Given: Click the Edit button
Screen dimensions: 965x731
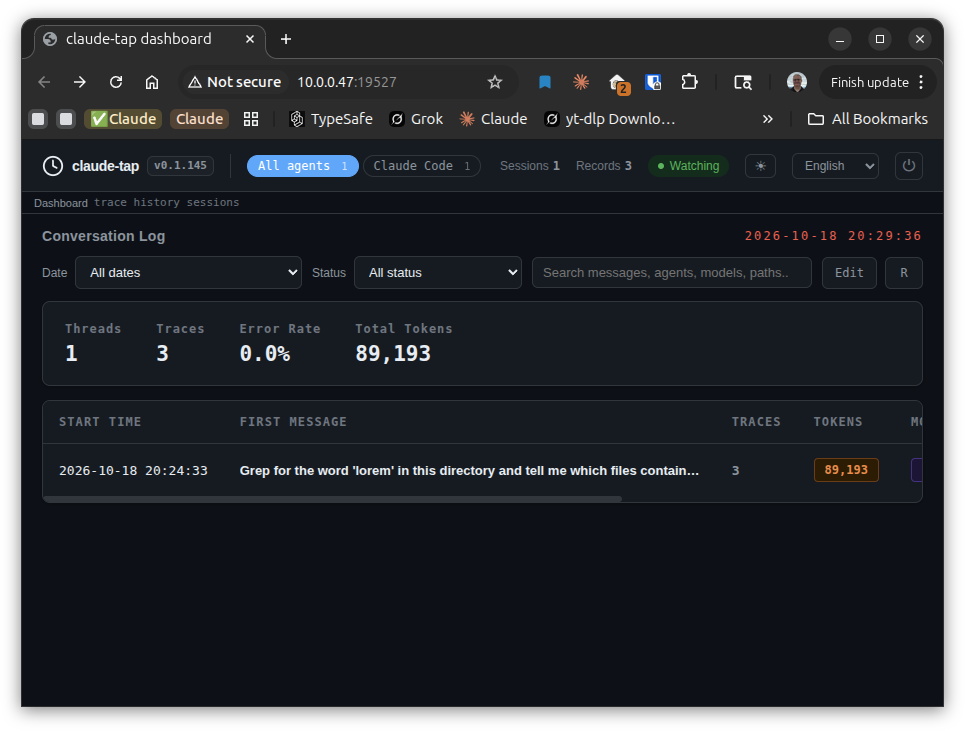Looking at the screenshot, I should point(849,273).
